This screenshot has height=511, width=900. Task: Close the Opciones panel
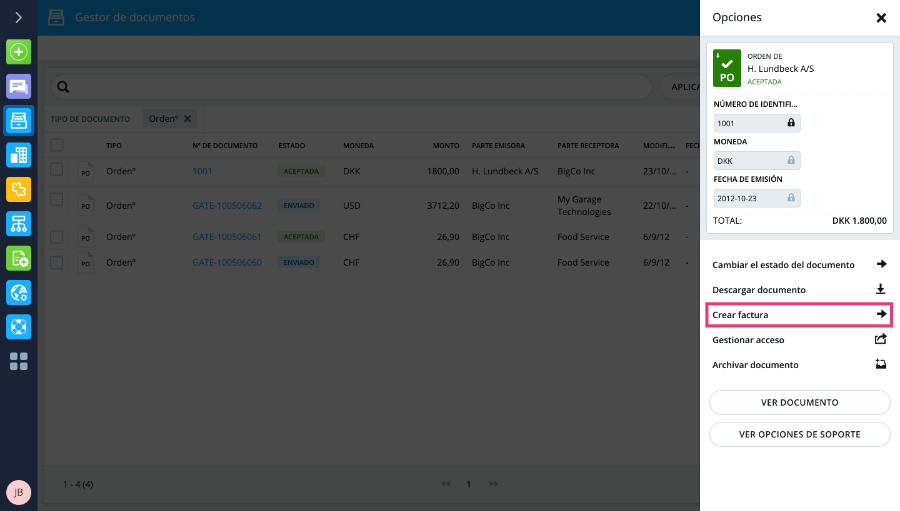coord(881,18)
